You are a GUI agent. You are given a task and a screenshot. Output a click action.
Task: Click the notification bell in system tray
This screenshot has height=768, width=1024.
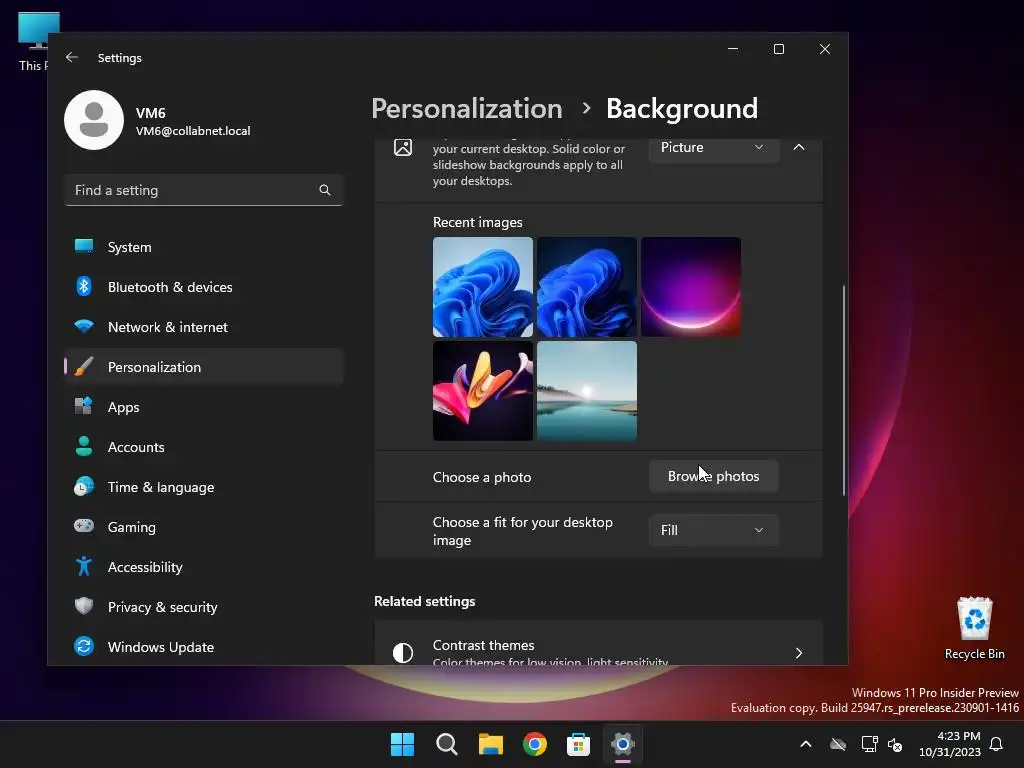tap(996, 744)
